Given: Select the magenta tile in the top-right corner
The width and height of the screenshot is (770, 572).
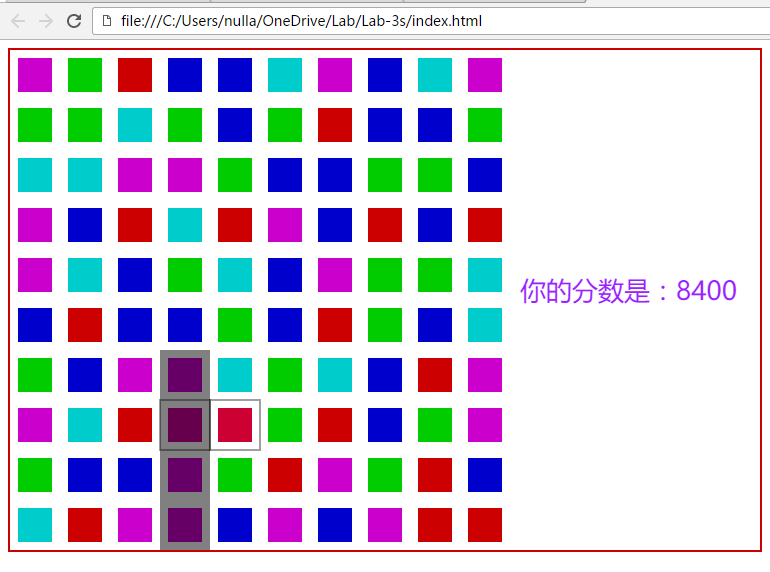Looking at the screenshot, I should point(485,75).
